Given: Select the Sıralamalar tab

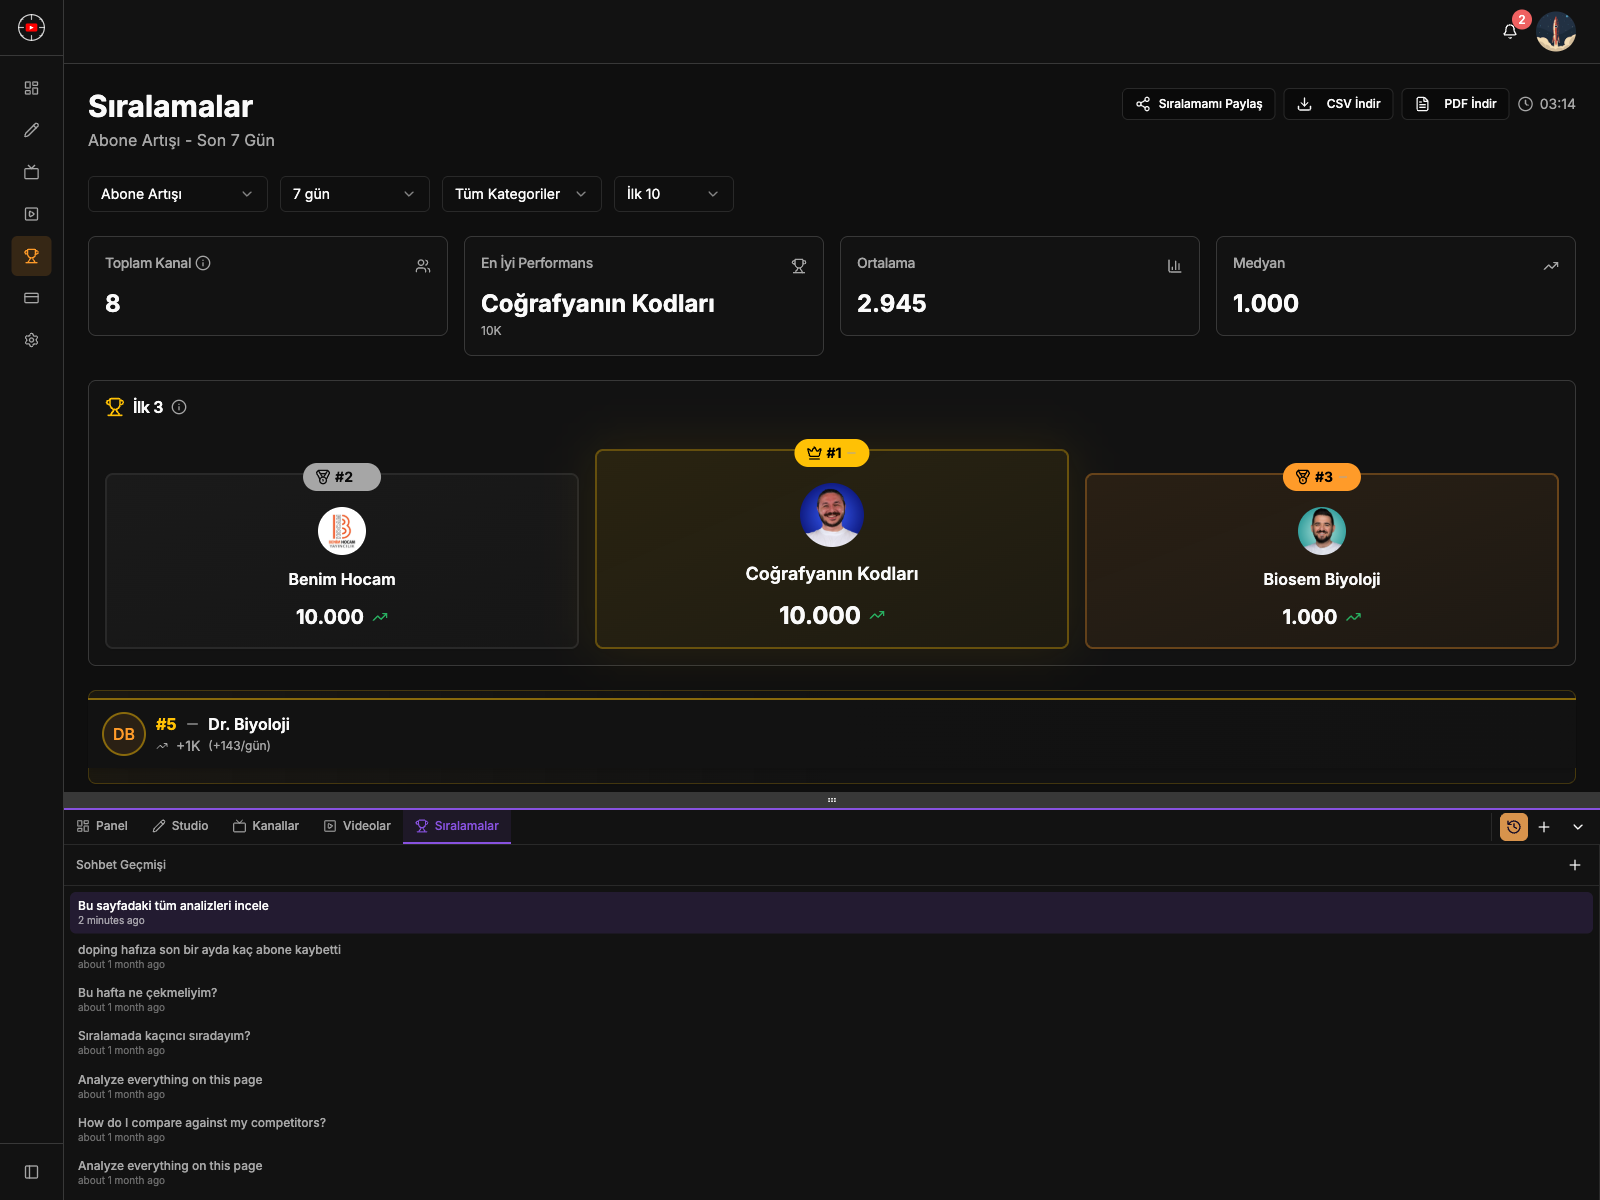Looking at the screenshot, I should coord(457,826).
